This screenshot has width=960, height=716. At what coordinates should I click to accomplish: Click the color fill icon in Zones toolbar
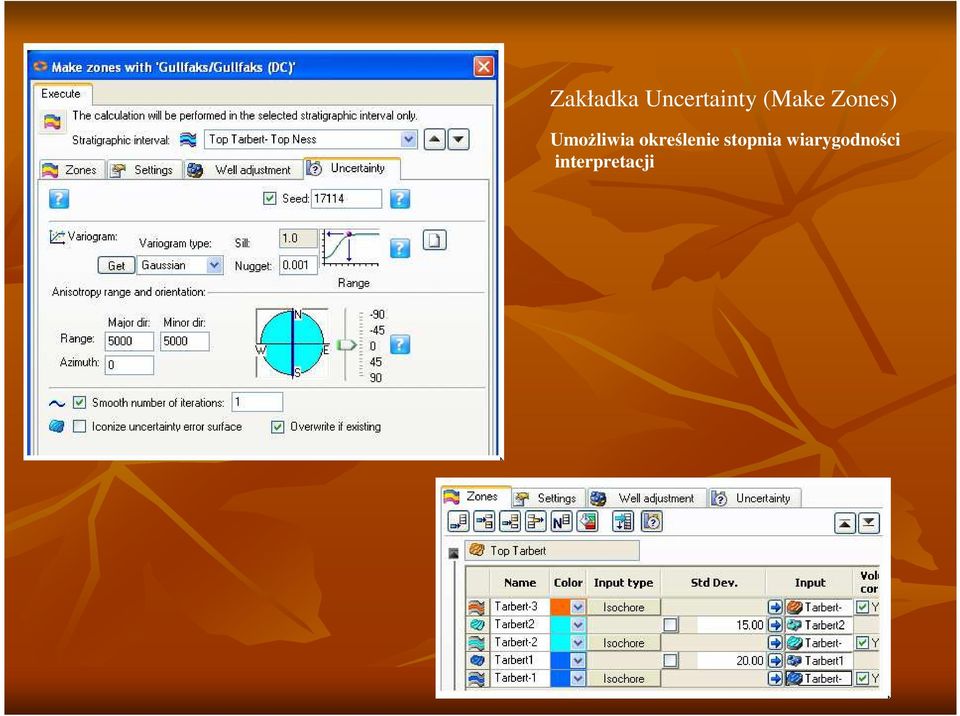(x=587, y=522)
